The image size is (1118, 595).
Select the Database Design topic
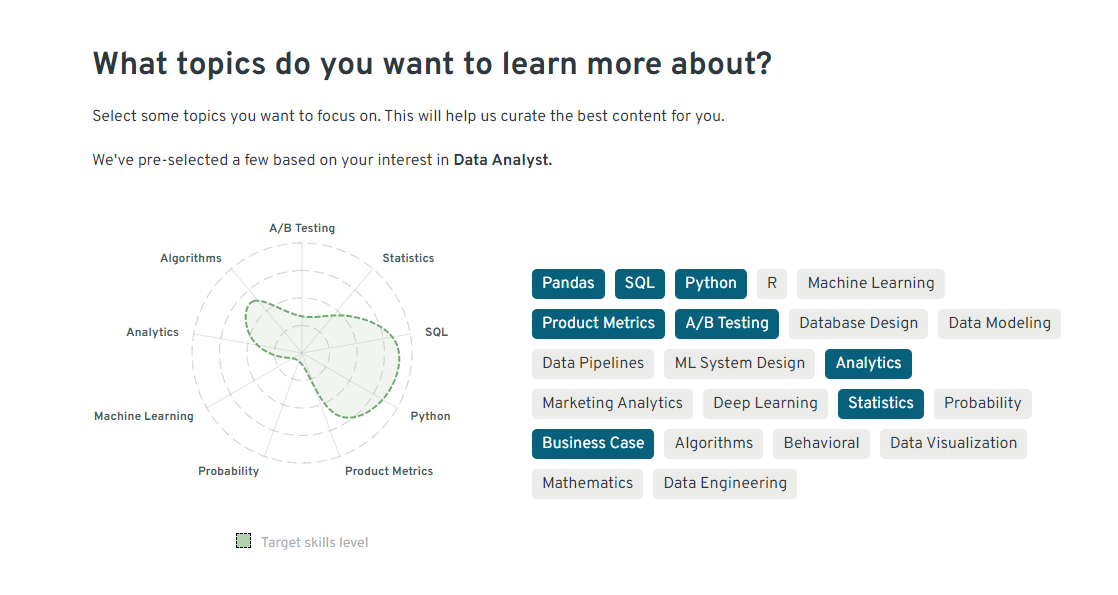coord(858,323)
